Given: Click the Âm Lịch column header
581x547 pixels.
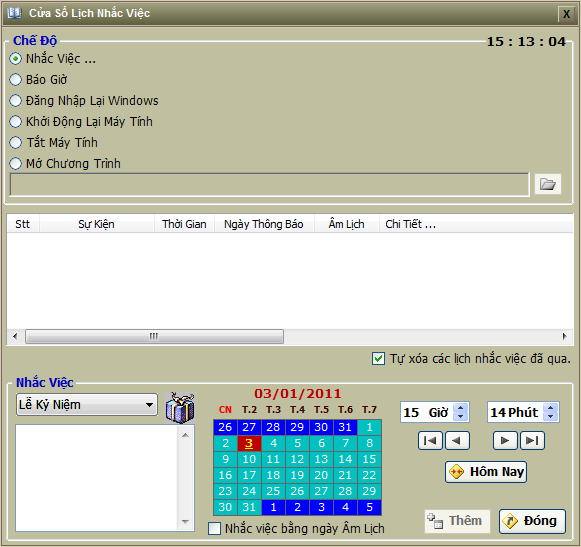Looking at the screenshot, I should point(346,224).
